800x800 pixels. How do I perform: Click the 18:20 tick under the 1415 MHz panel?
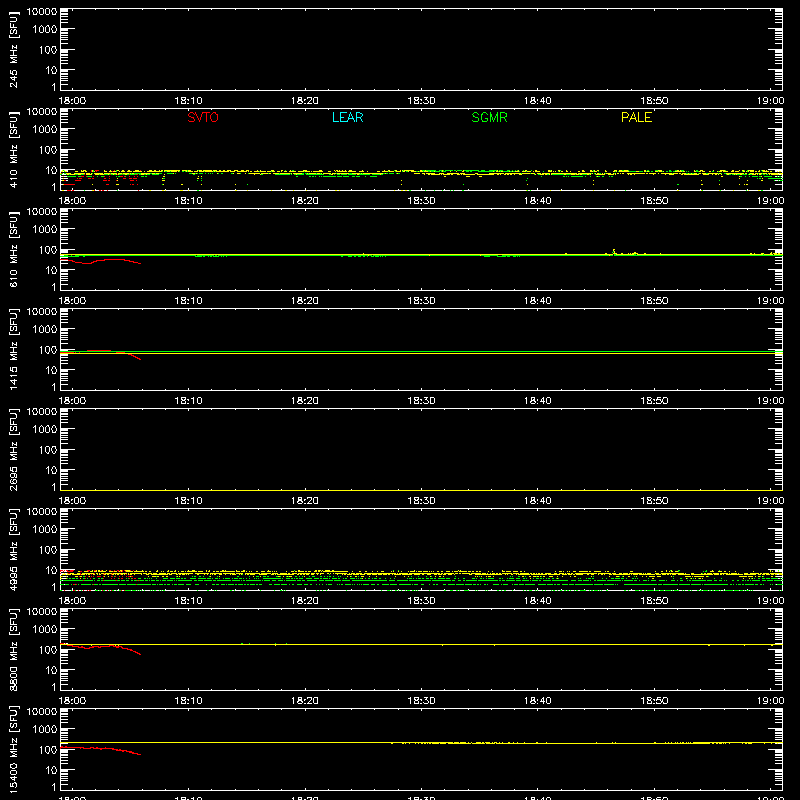(305, 401)
